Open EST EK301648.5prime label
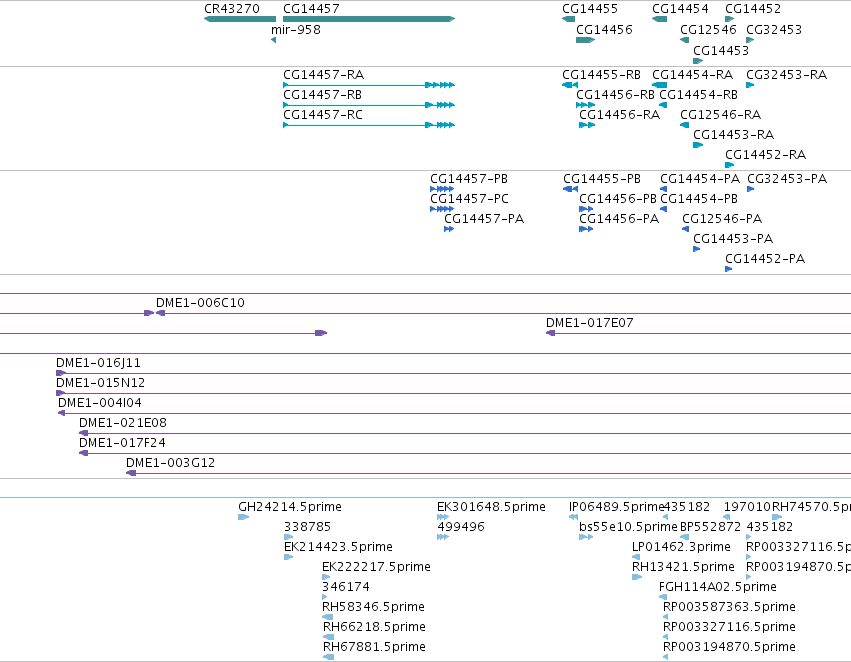The height and width of the screenshot is (662, 851). click(x=492, y=507)
